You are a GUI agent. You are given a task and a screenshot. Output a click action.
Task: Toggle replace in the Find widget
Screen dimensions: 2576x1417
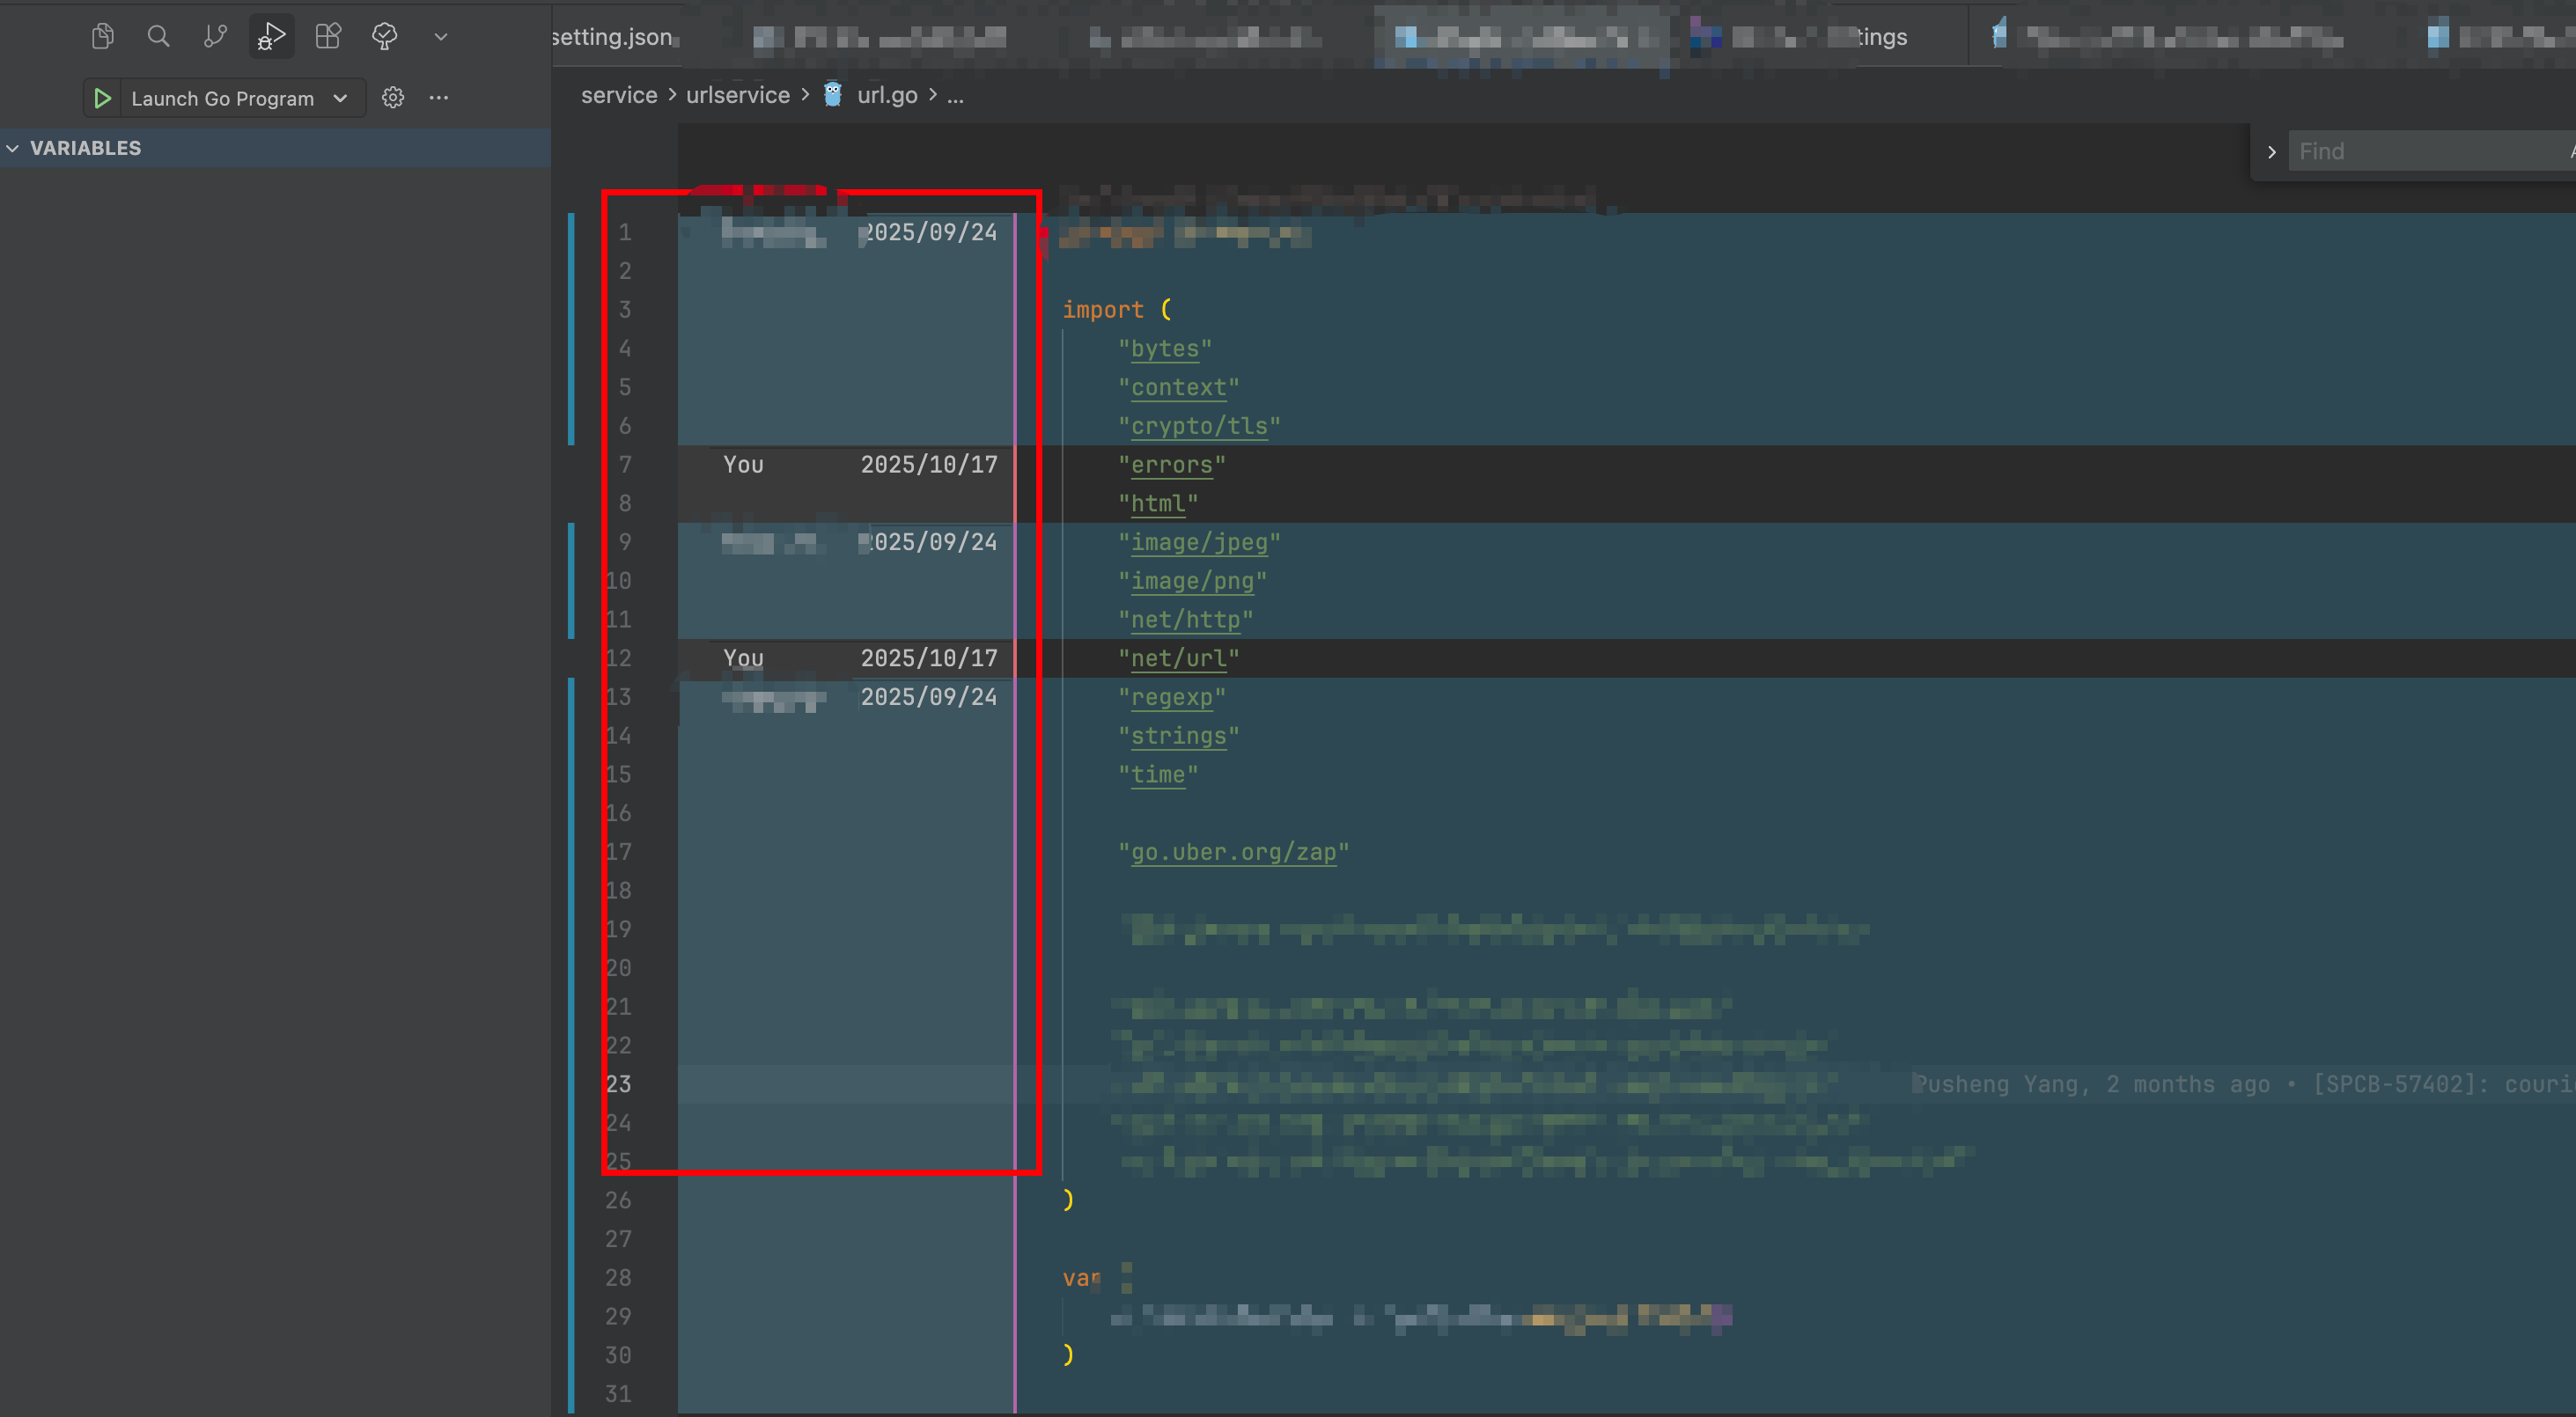(2271, 152)
